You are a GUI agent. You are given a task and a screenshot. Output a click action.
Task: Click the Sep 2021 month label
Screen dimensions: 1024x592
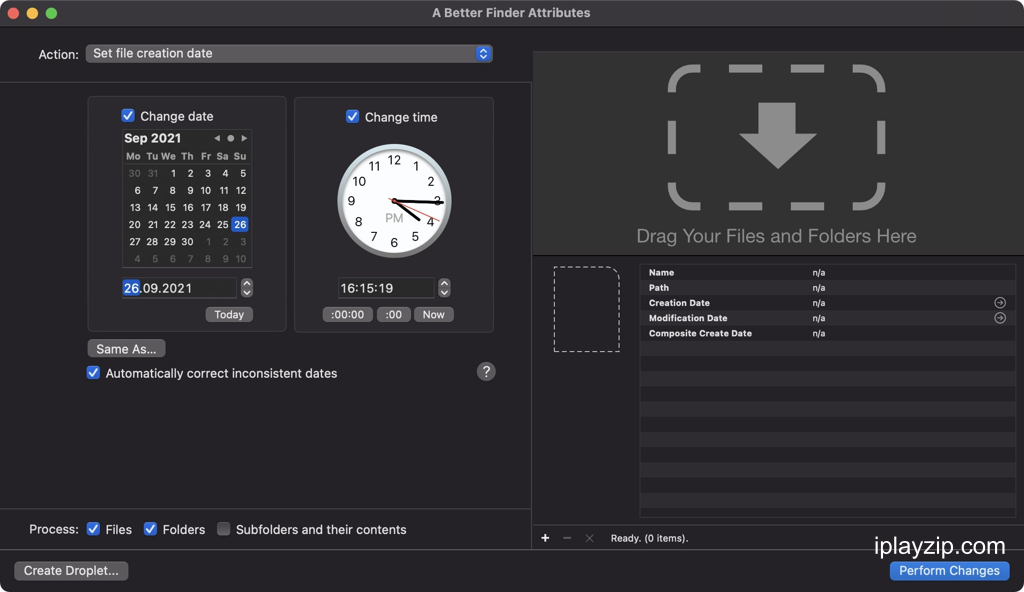coord(153,138)
